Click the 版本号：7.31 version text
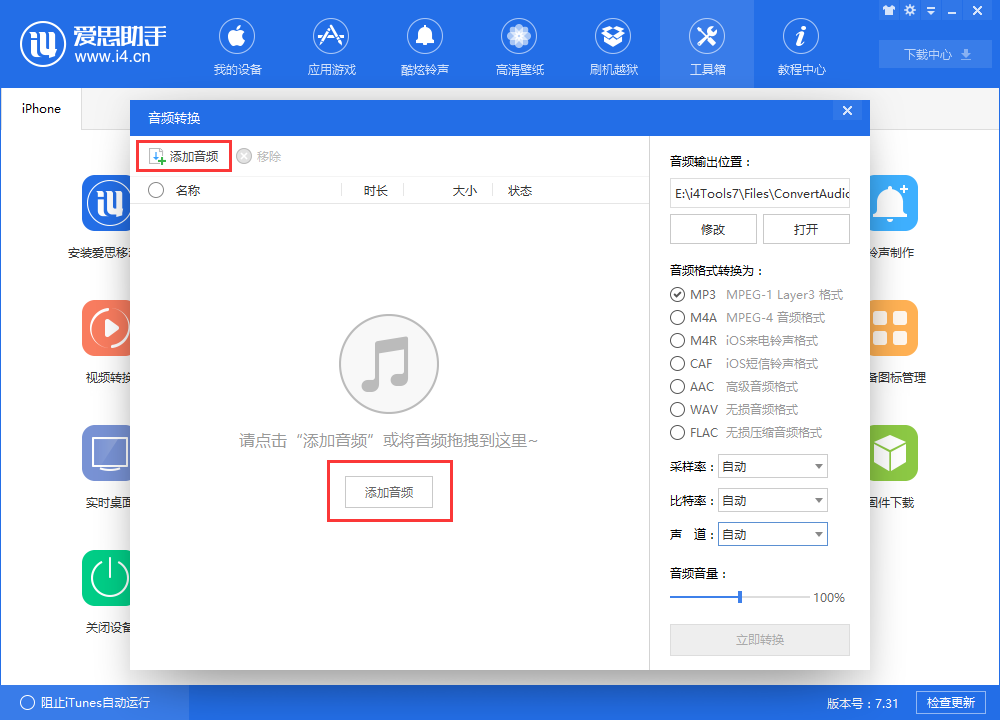The height and width of the screenshot is (720, 1000). pos(862,703)
